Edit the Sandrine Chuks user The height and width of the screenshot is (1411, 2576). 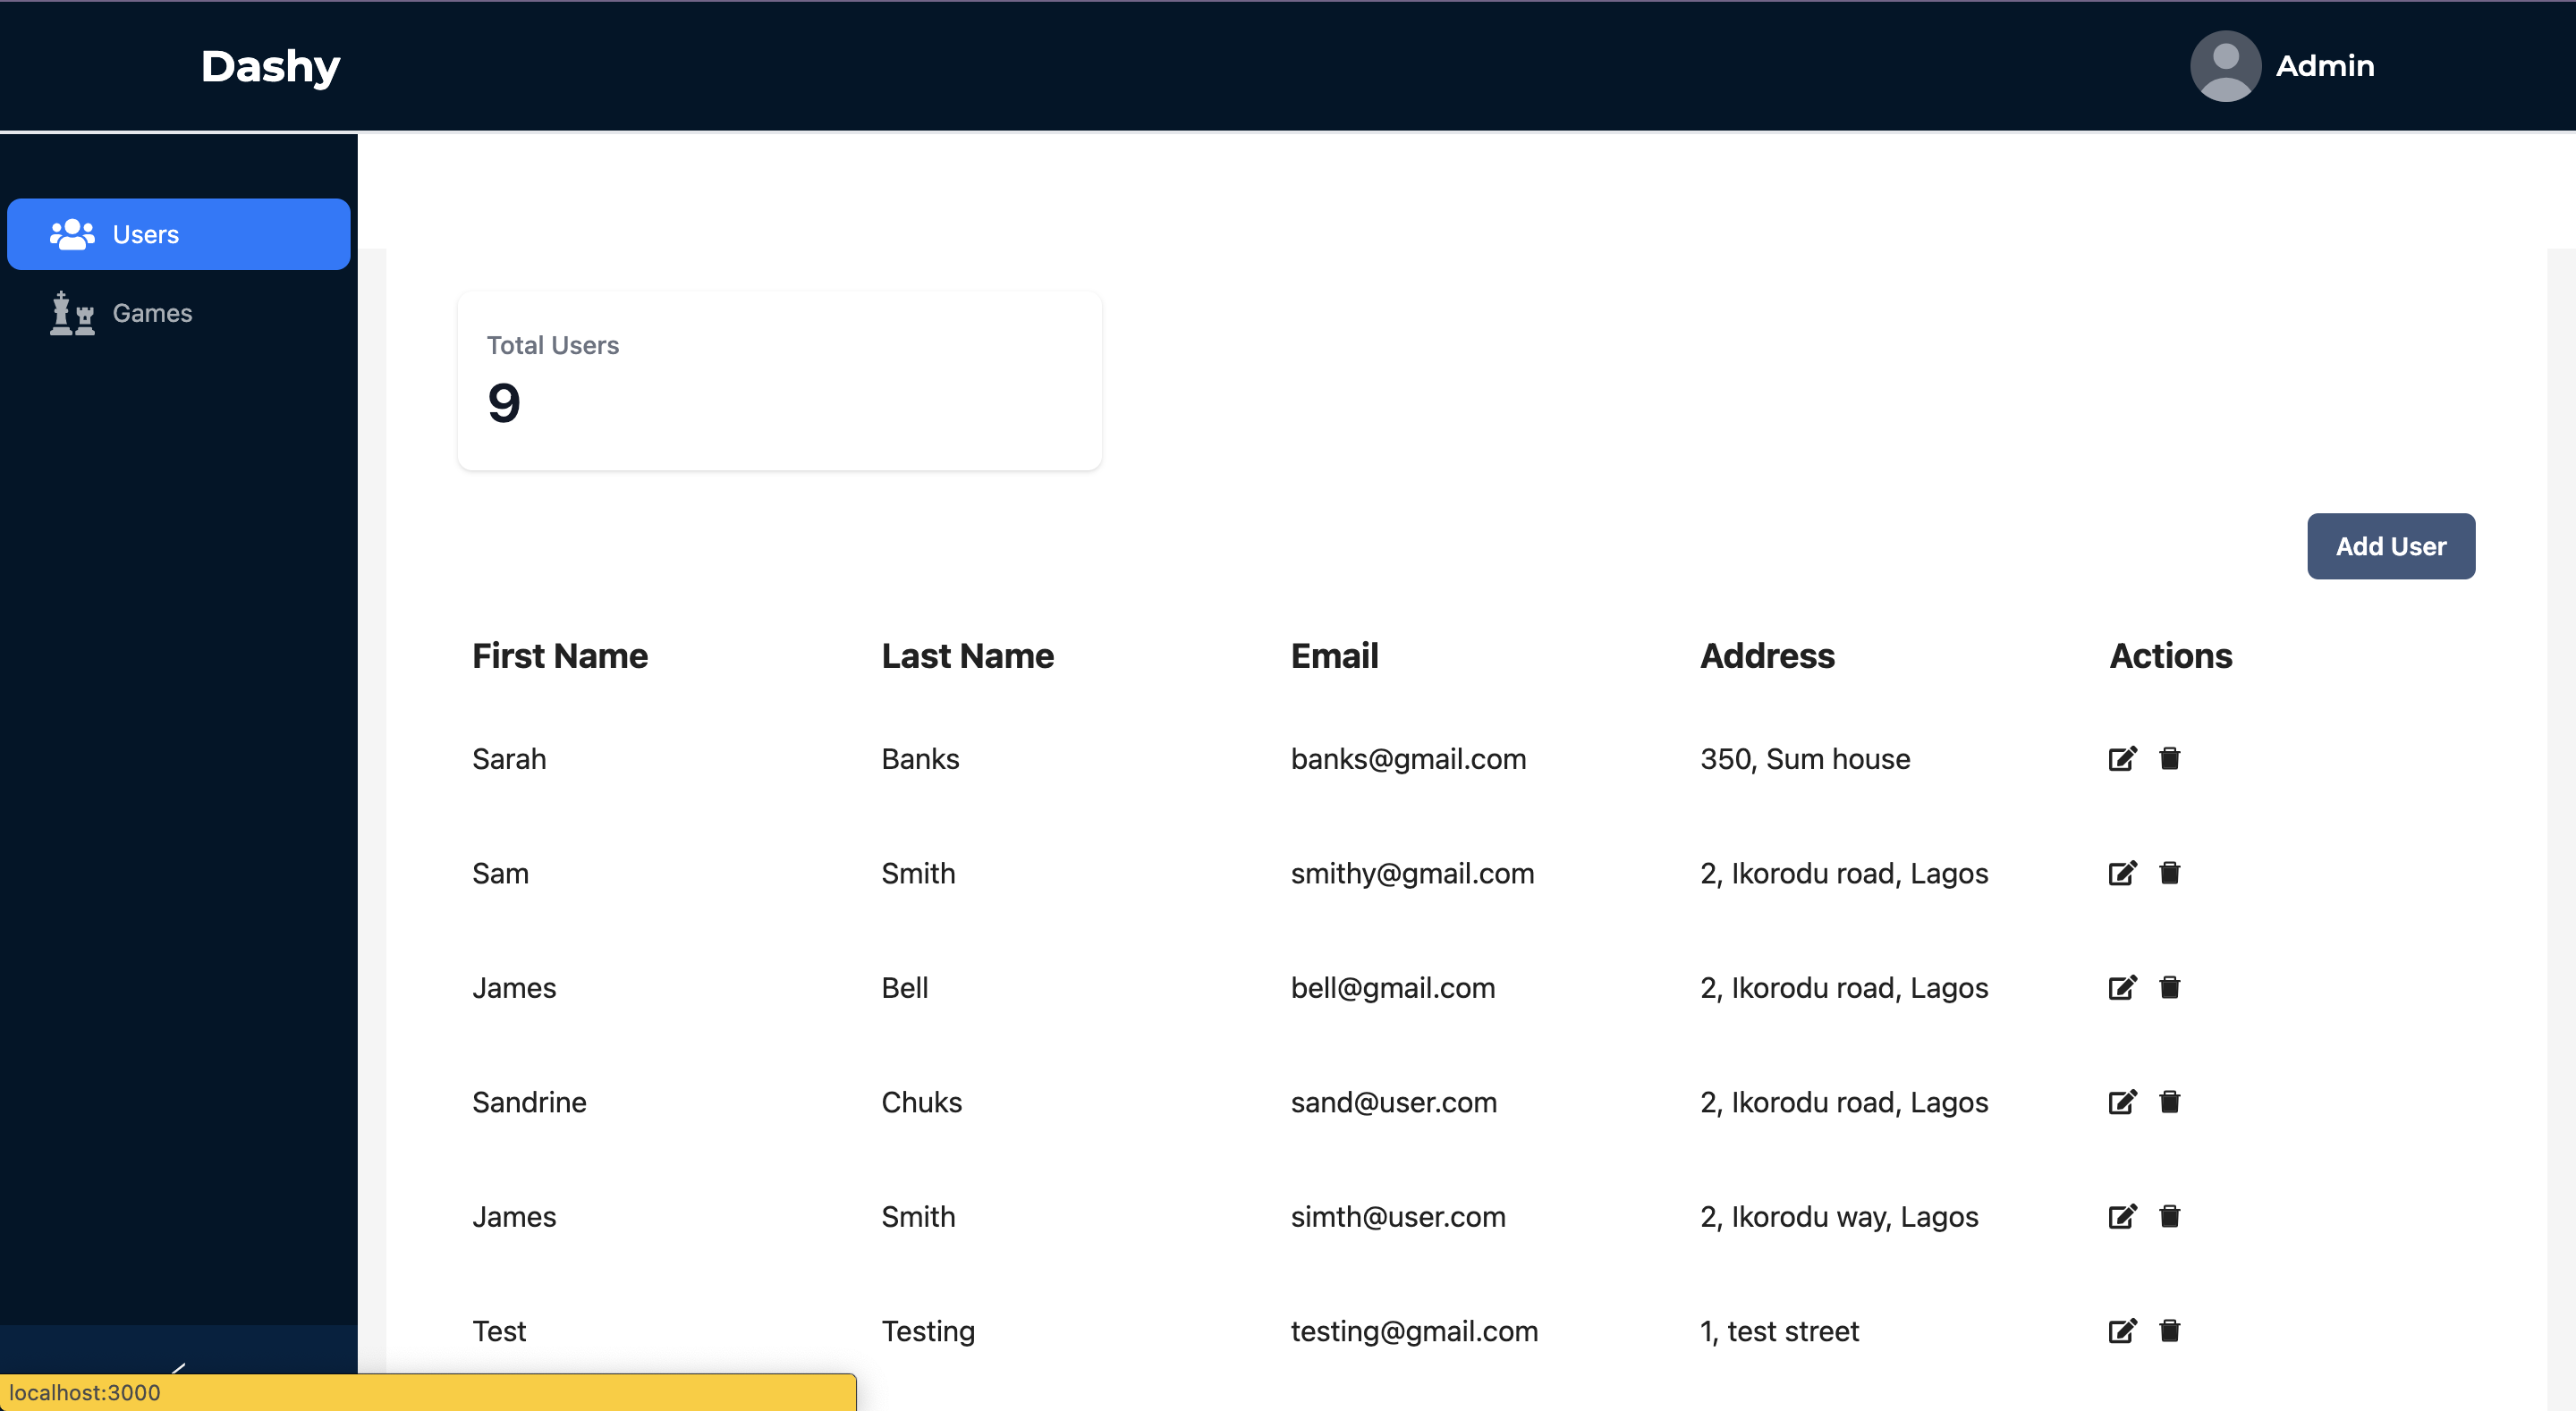tap(2122, 1102)
